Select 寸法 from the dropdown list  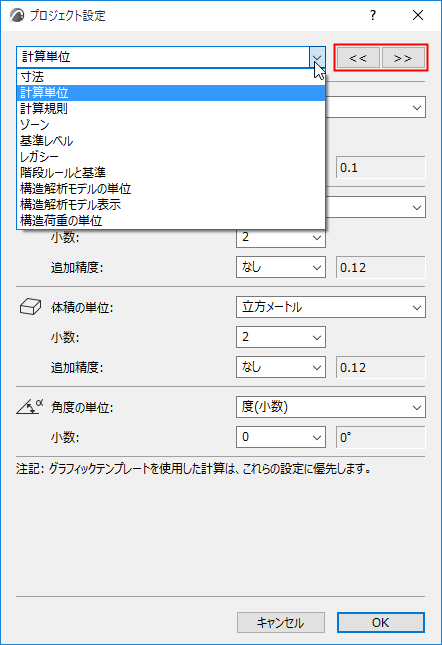(x=171, y=77)
